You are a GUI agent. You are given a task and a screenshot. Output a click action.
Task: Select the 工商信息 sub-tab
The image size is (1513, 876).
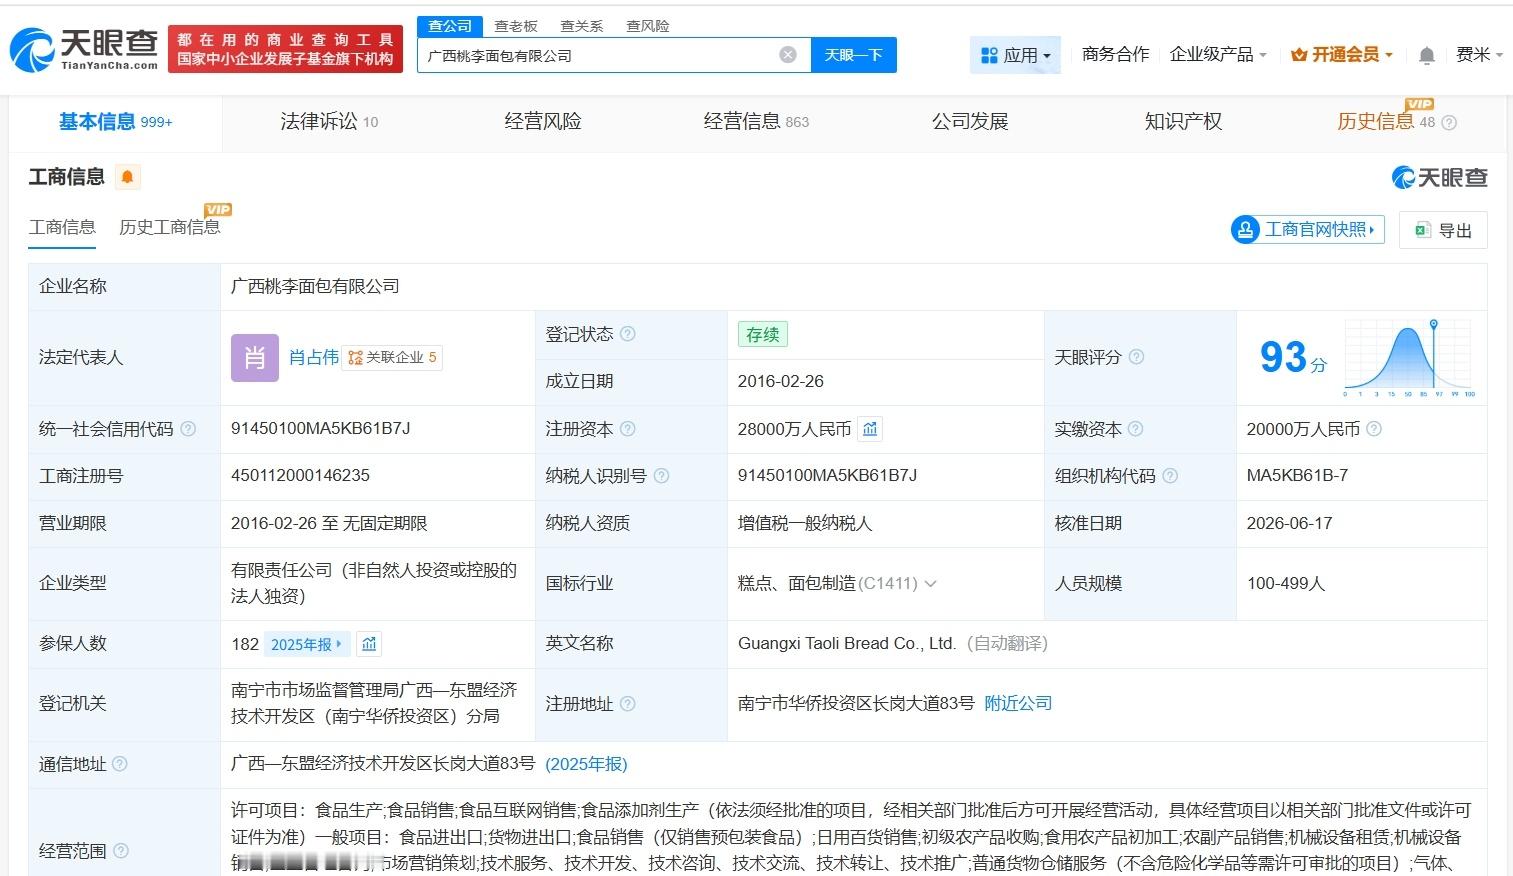[x=62, y=227]
